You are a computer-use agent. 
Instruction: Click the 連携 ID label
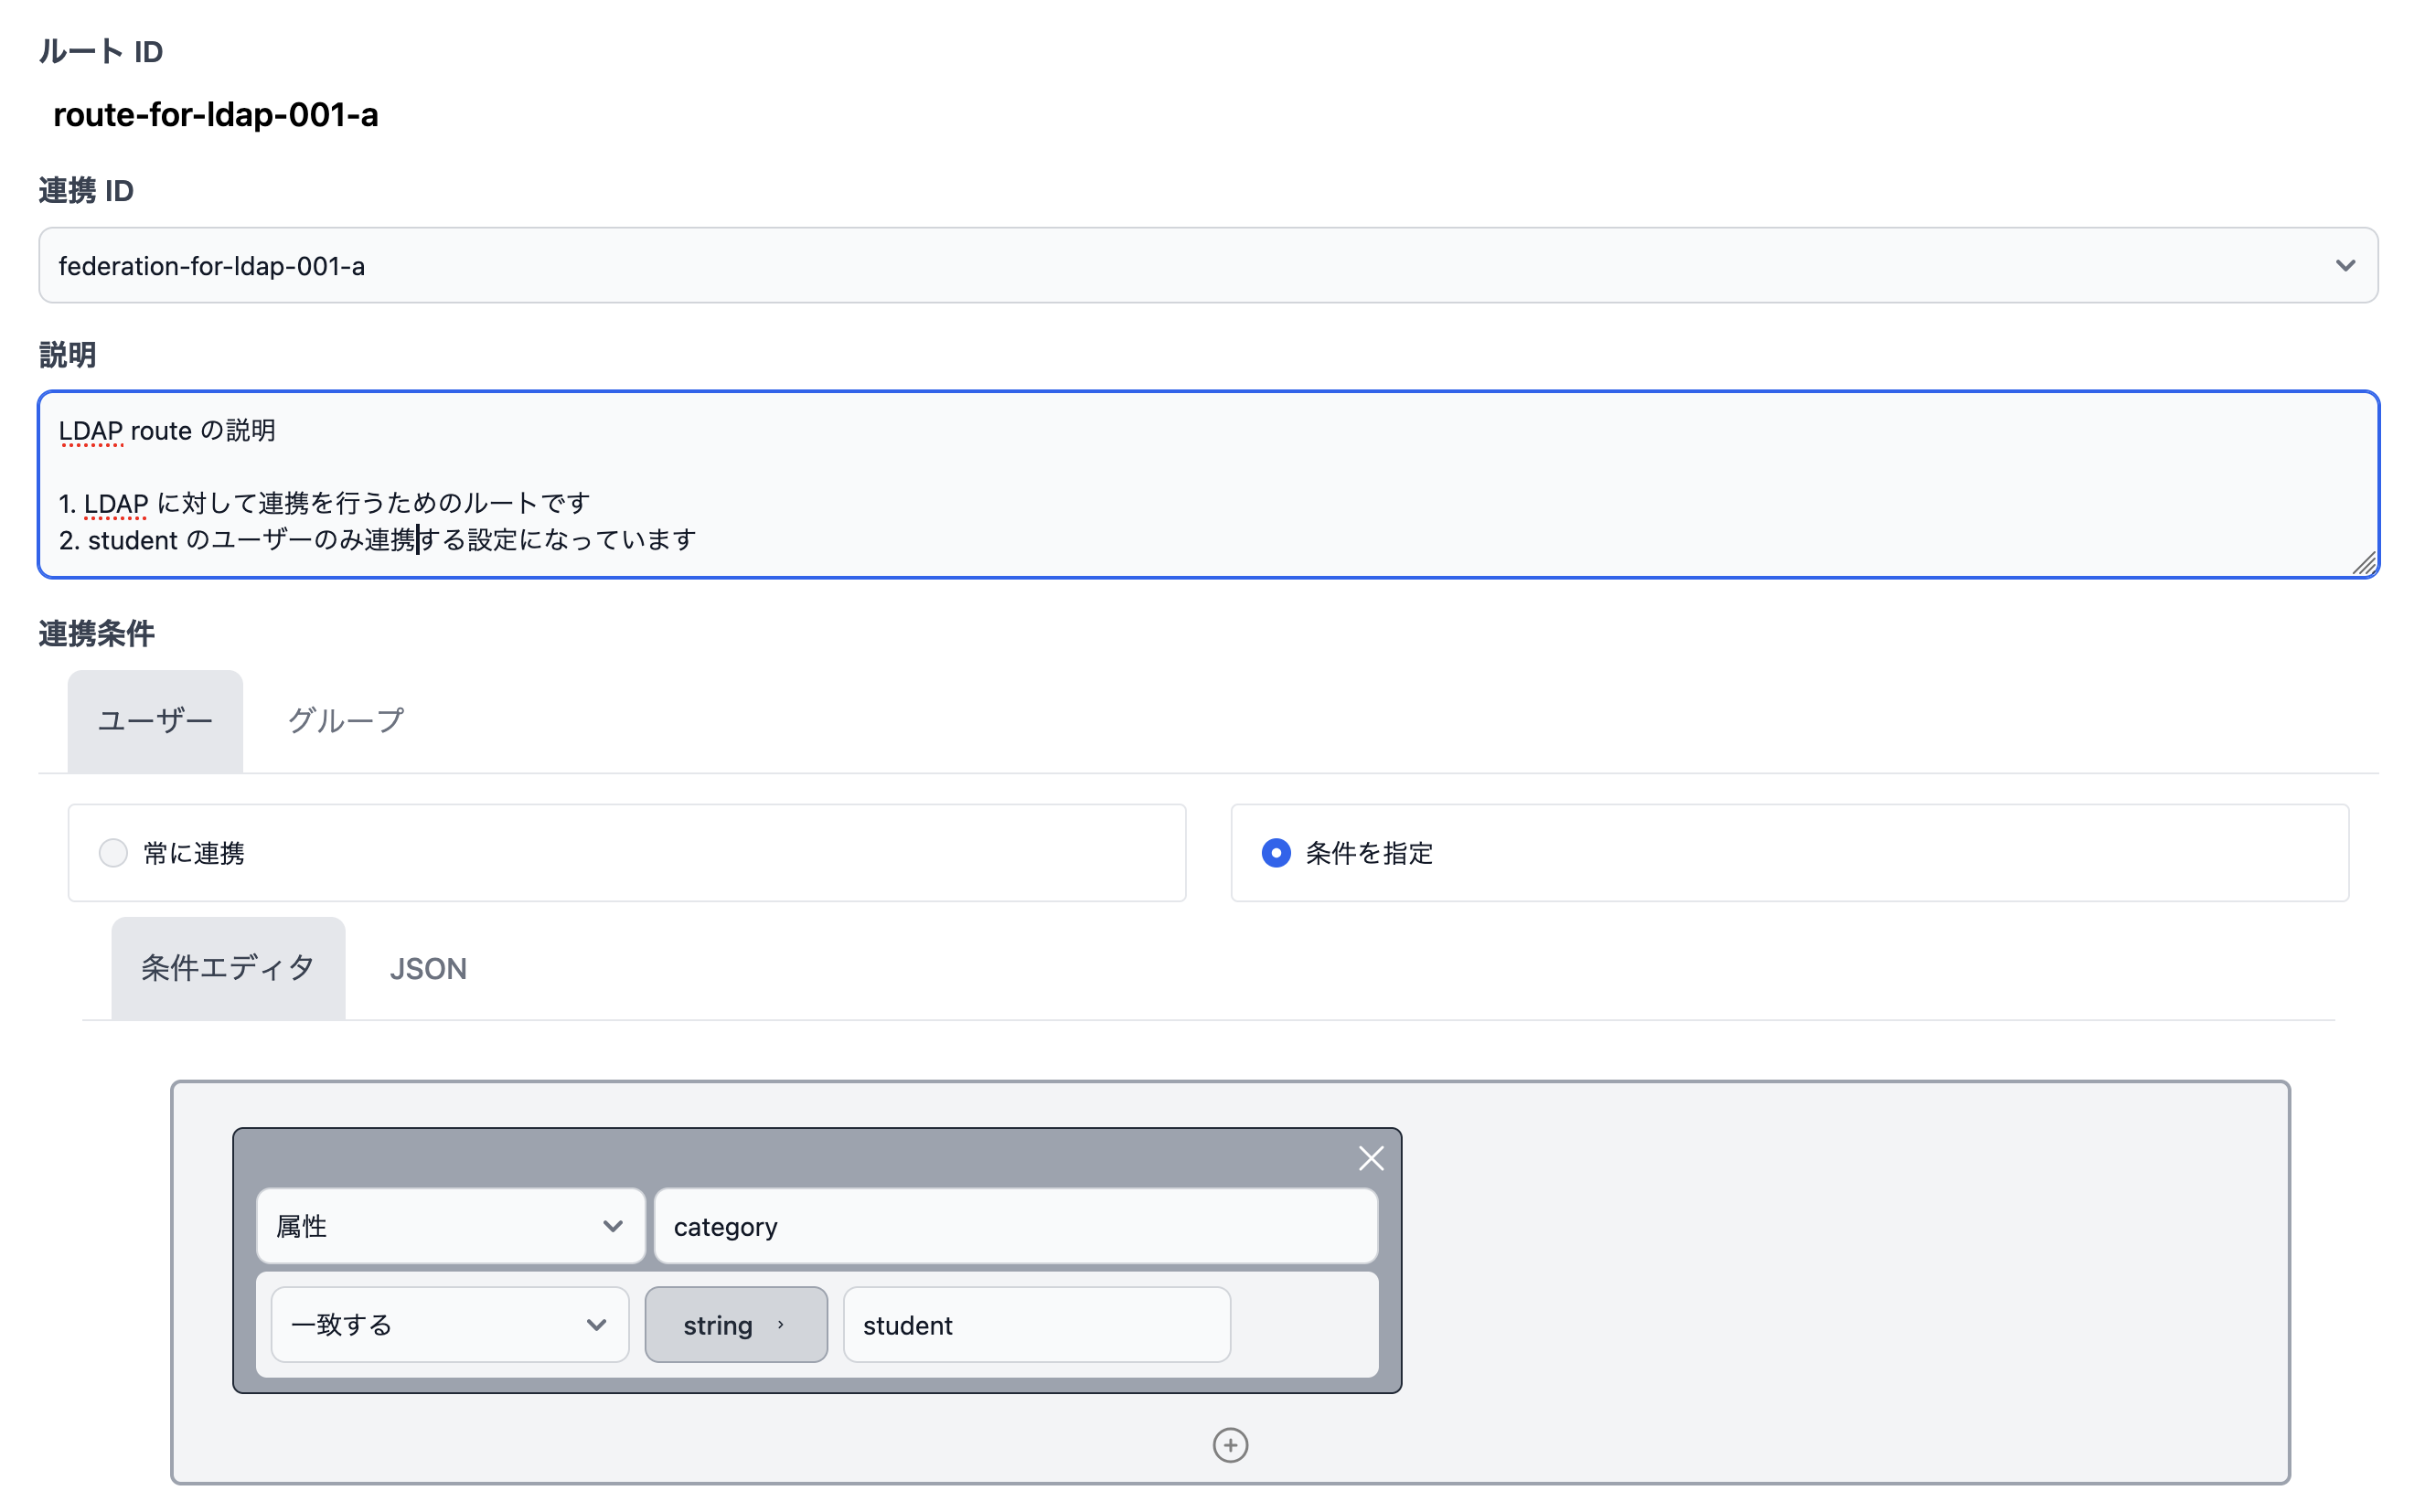point(86,190)
